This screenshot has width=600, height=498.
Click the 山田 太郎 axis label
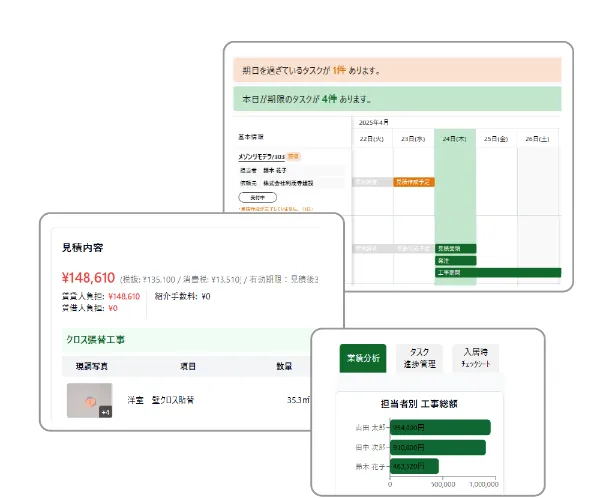(x=370, y=428)
